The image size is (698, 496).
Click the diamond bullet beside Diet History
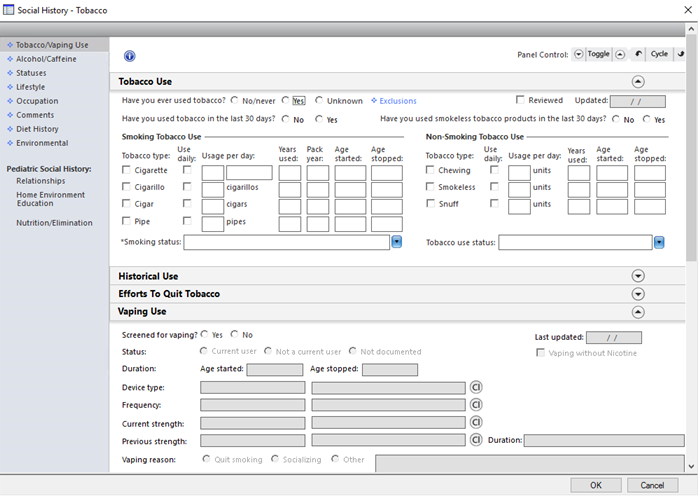(10, 129)
